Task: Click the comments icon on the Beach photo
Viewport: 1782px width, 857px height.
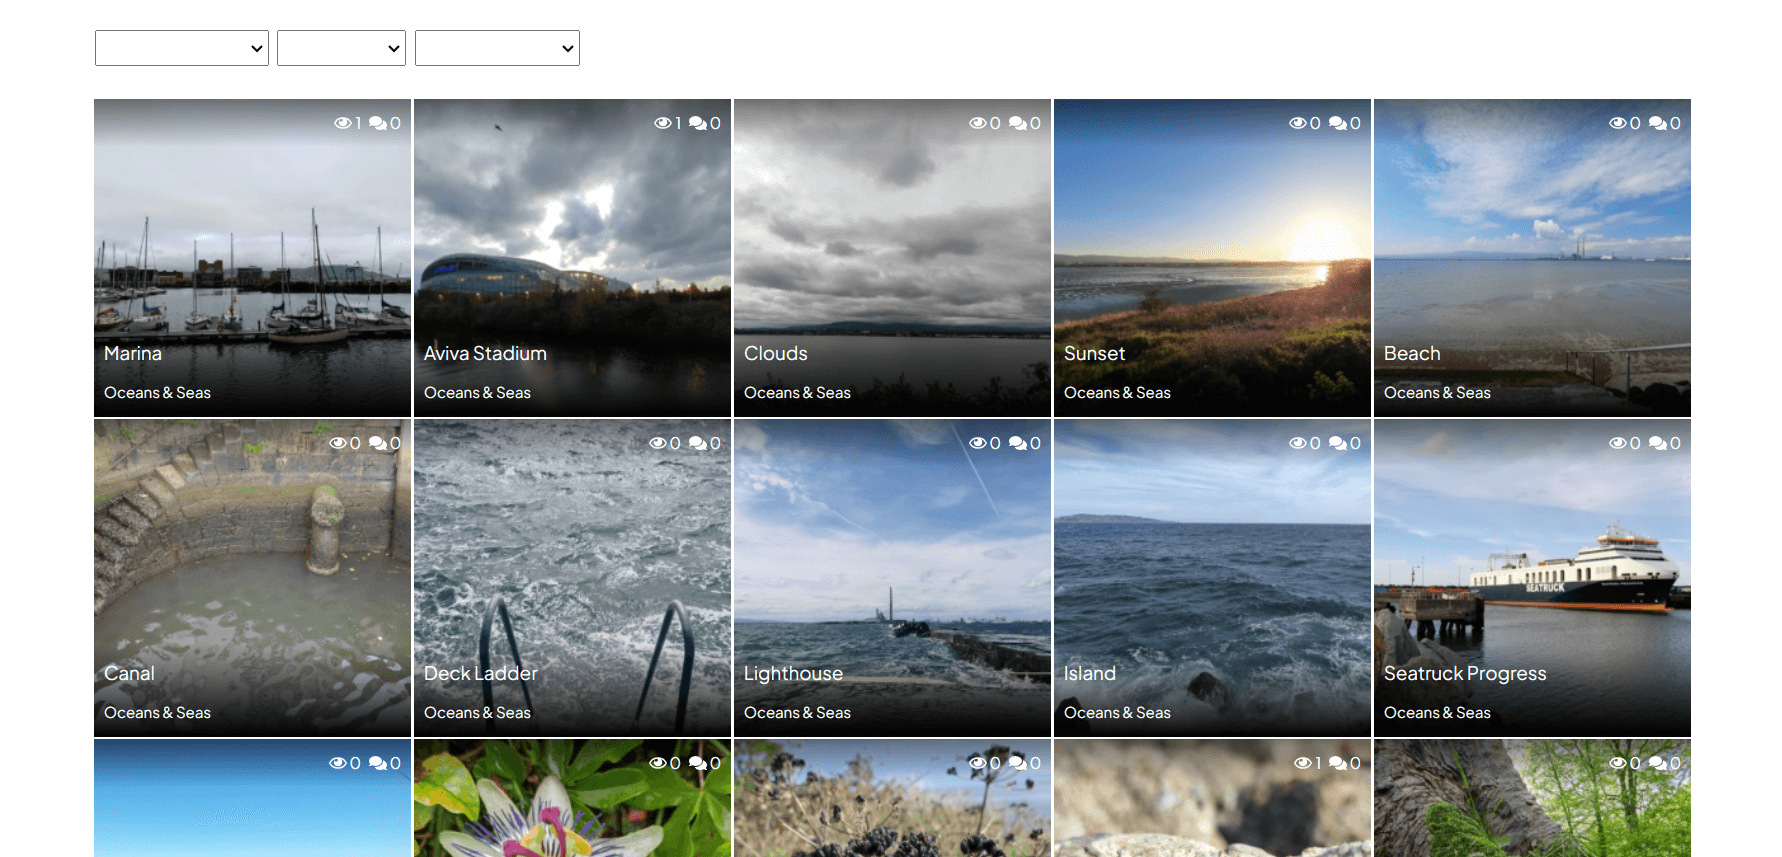Action: (x=1658, y=123)
